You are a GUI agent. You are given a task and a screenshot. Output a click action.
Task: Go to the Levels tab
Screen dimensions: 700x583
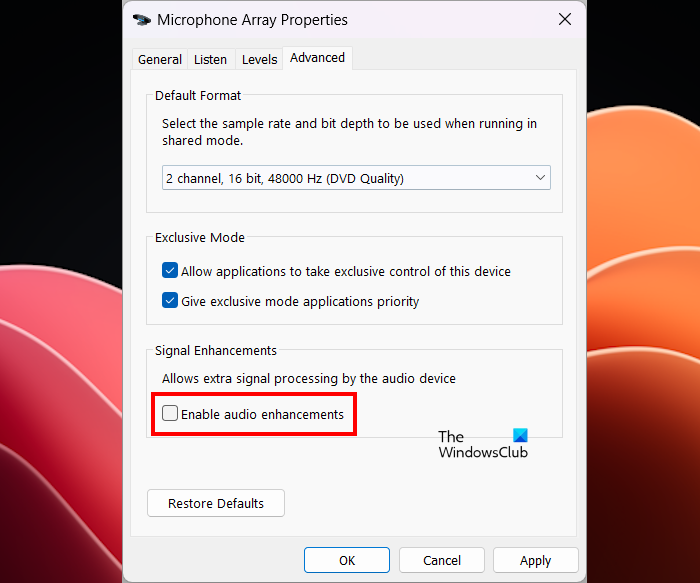point(260,59)
